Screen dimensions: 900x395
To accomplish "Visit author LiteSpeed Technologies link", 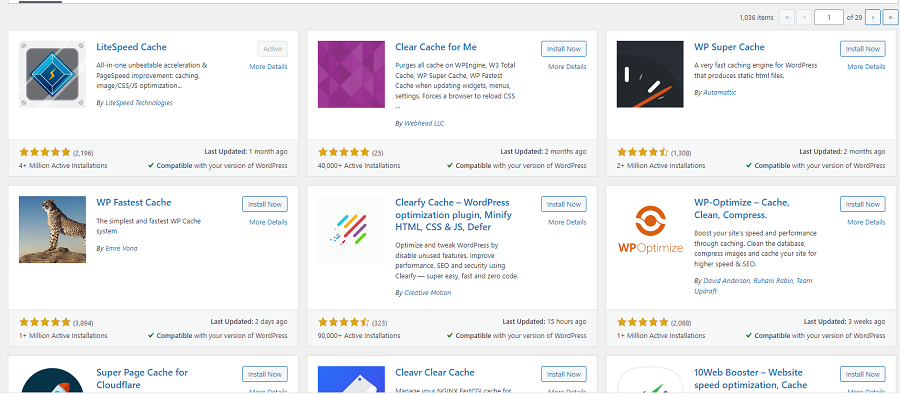I will pos(139,103).
